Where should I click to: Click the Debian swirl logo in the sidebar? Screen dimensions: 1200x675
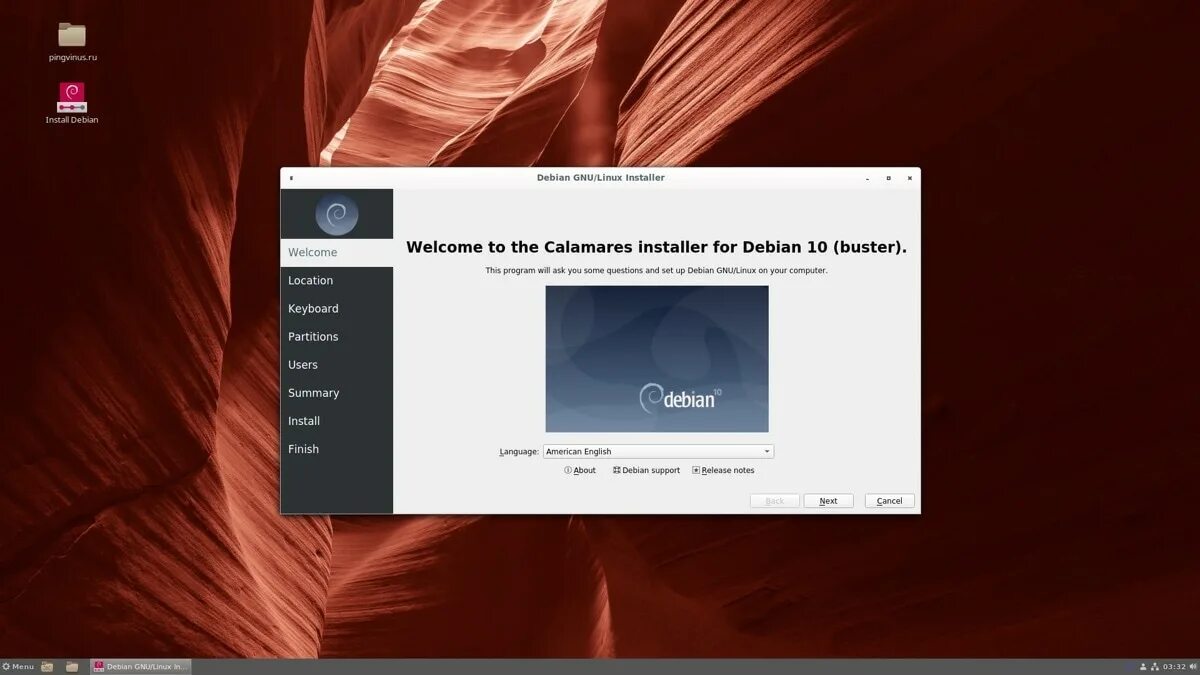(337, 214)
